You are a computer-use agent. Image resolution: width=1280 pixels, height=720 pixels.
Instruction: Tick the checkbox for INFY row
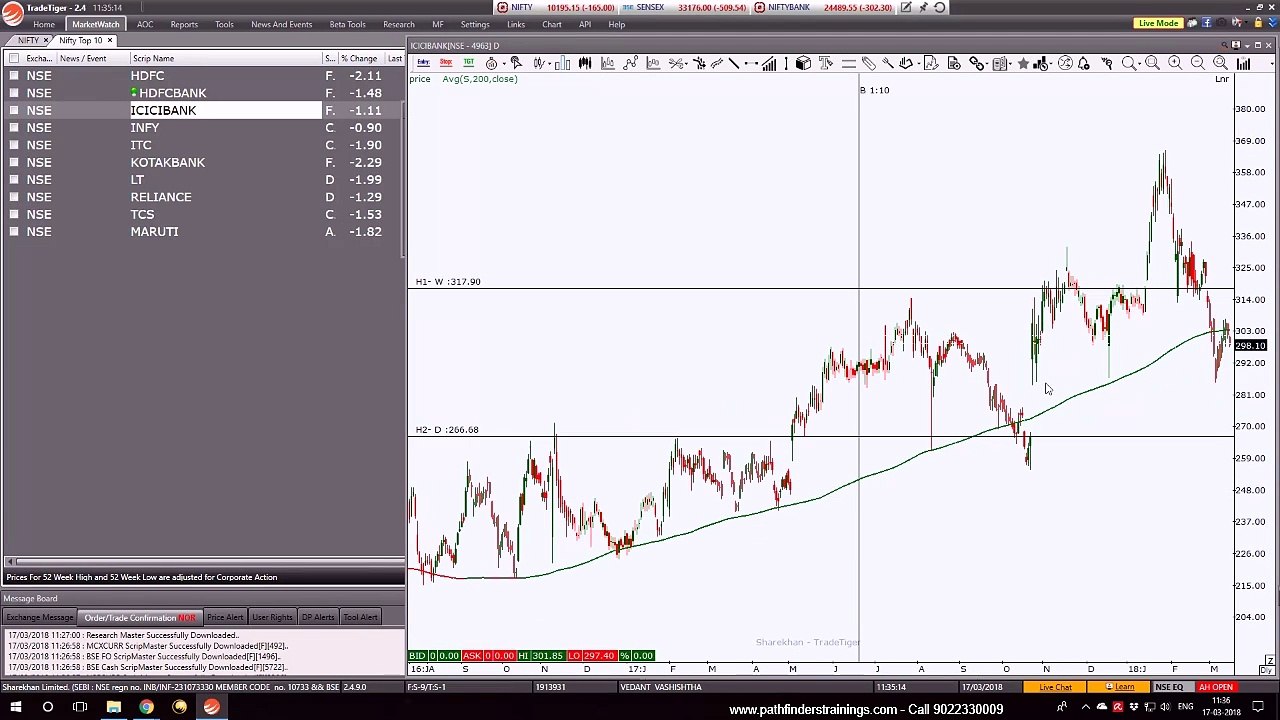[14, 128]
